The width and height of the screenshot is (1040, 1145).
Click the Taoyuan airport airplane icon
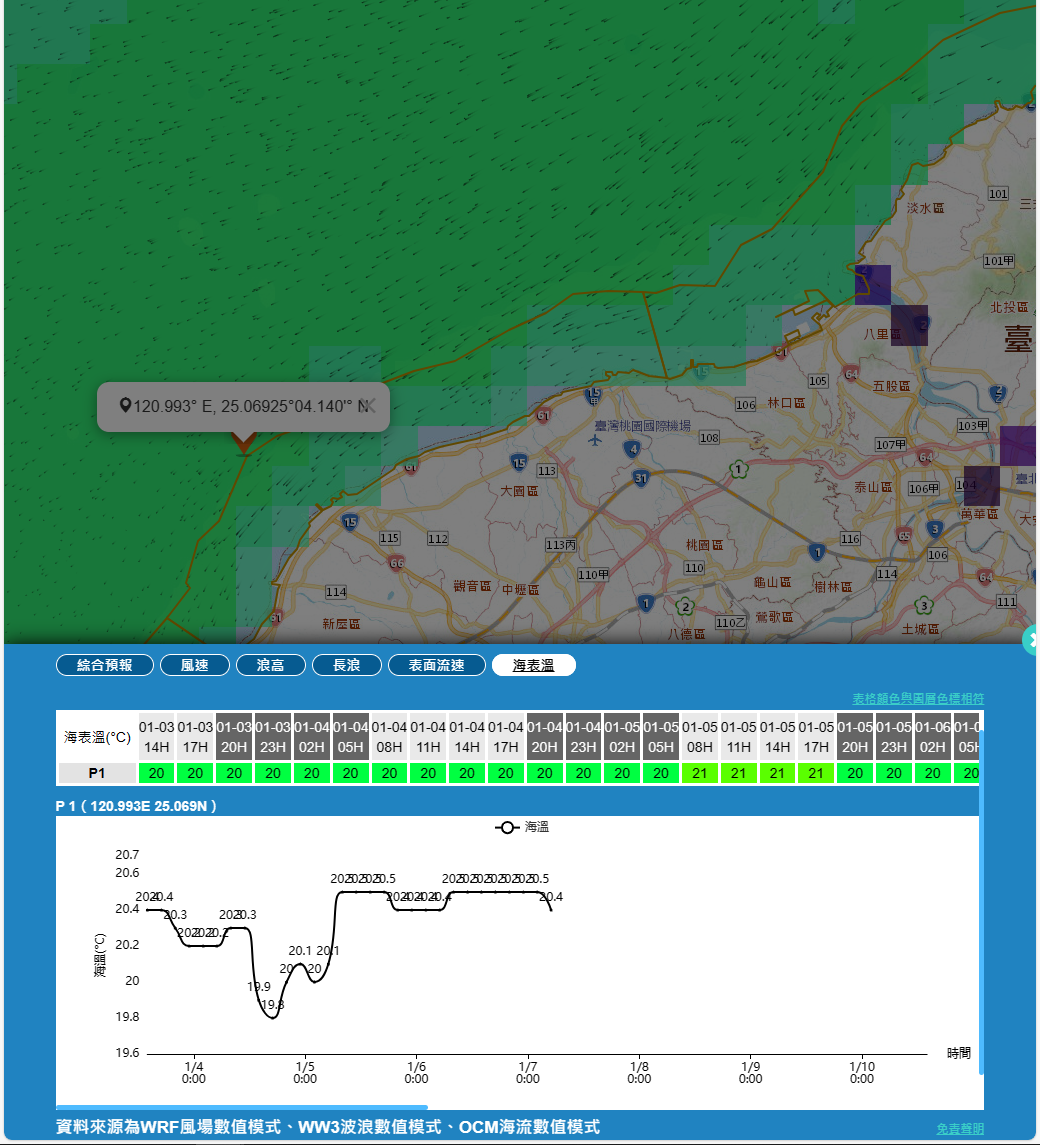(596, 439)
